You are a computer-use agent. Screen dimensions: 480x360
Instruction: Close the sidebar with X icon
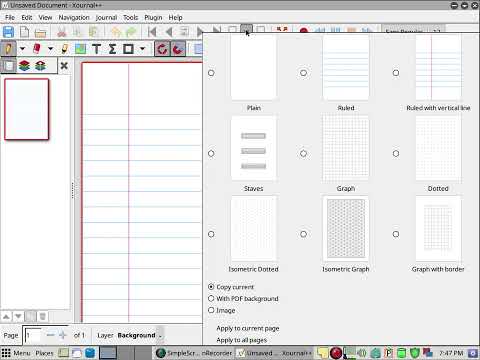(x=64, y=66)
